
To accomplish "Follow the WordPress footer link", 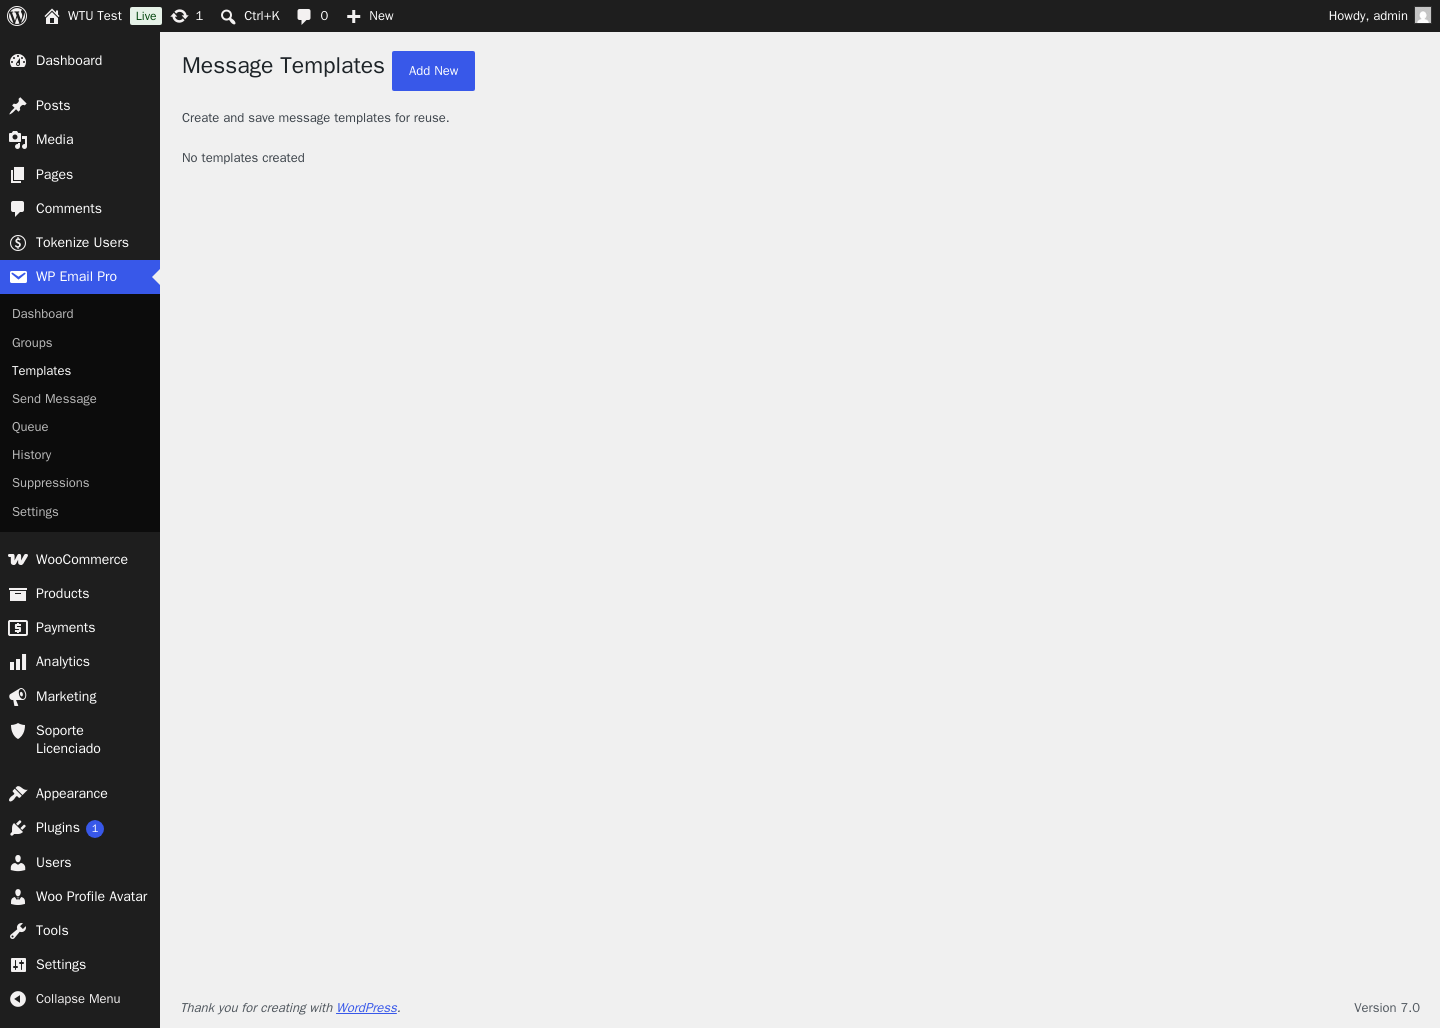I will (366, 1008).
